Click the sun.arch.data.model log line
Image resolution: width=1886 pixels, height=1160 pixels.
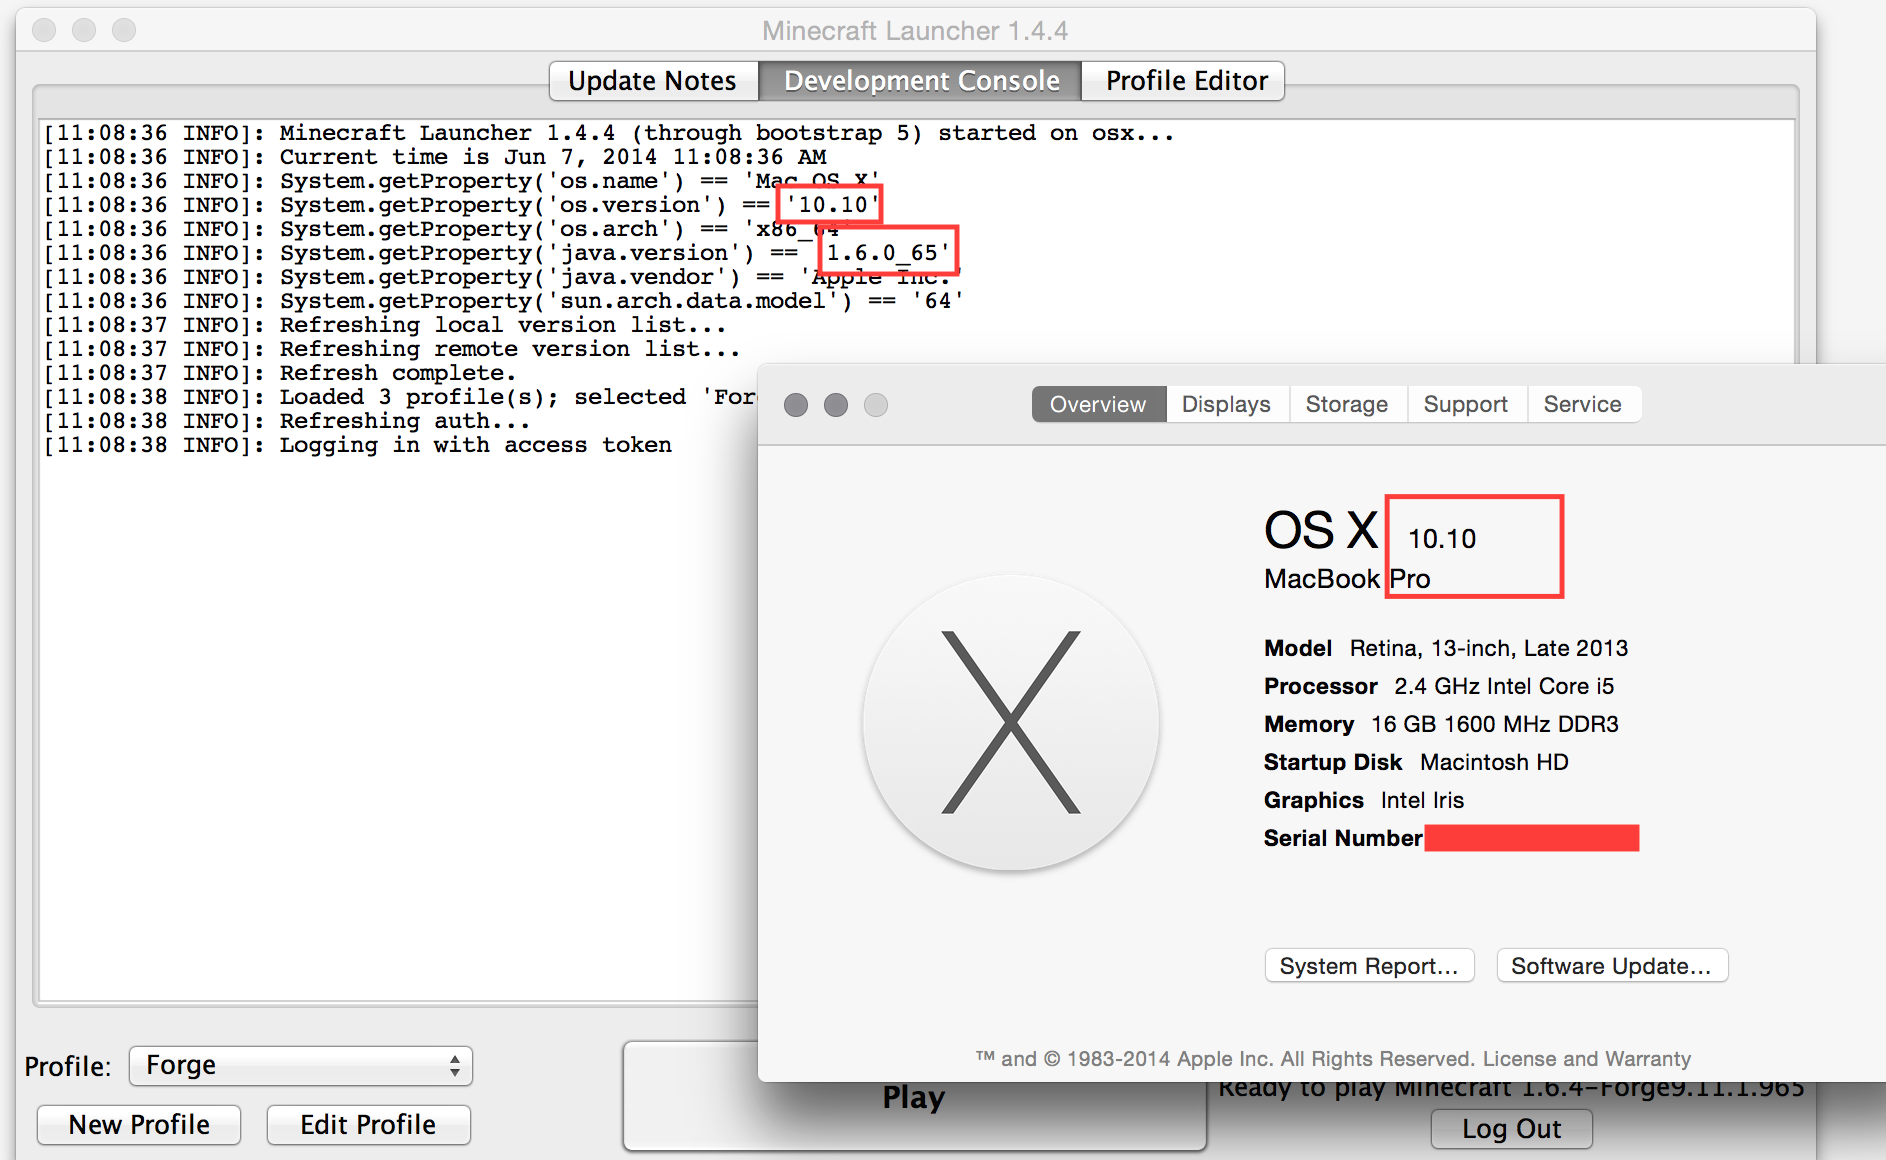tap(504, 301)
